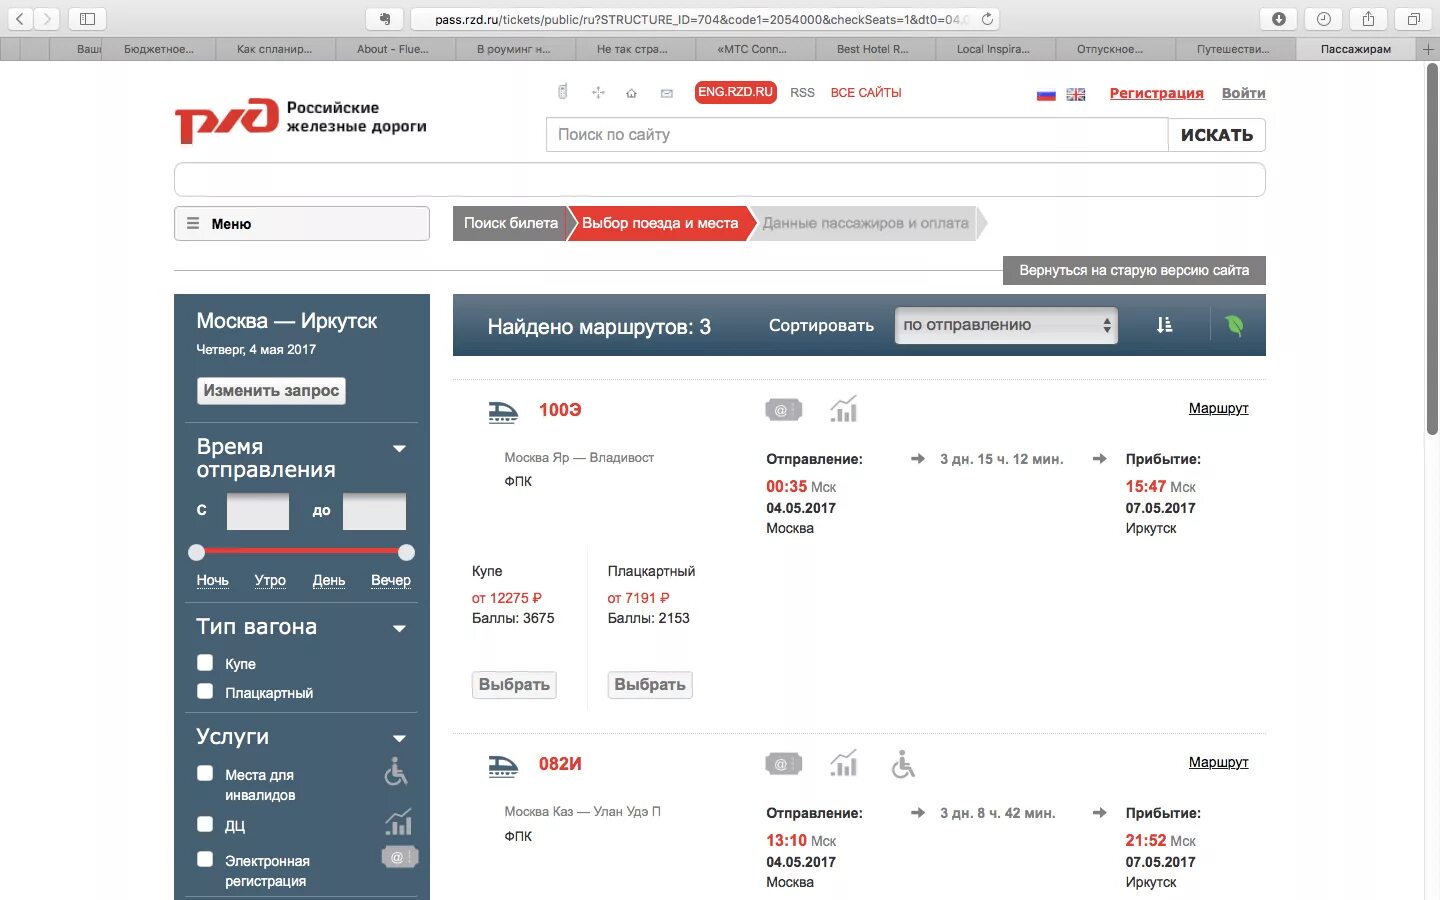Open Safari downloads button
1440x900 pixels.
click(1278, 18)
